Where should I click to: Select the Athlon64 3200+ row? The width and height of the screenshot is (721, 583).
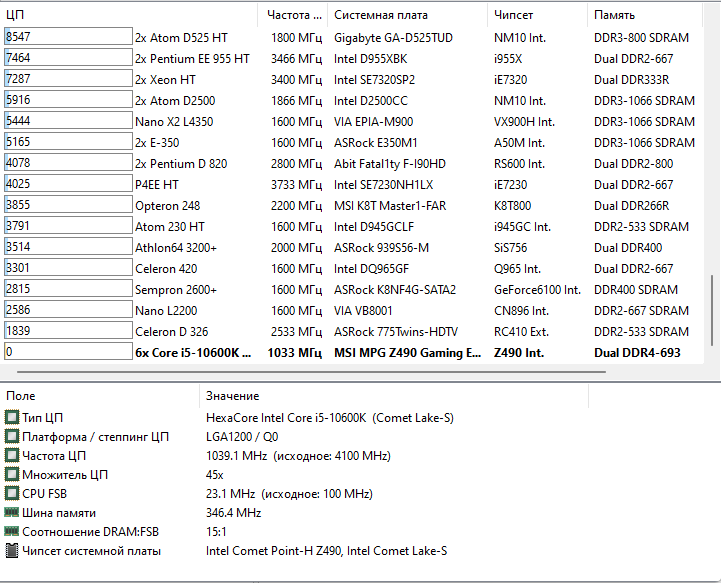point(352,247)
